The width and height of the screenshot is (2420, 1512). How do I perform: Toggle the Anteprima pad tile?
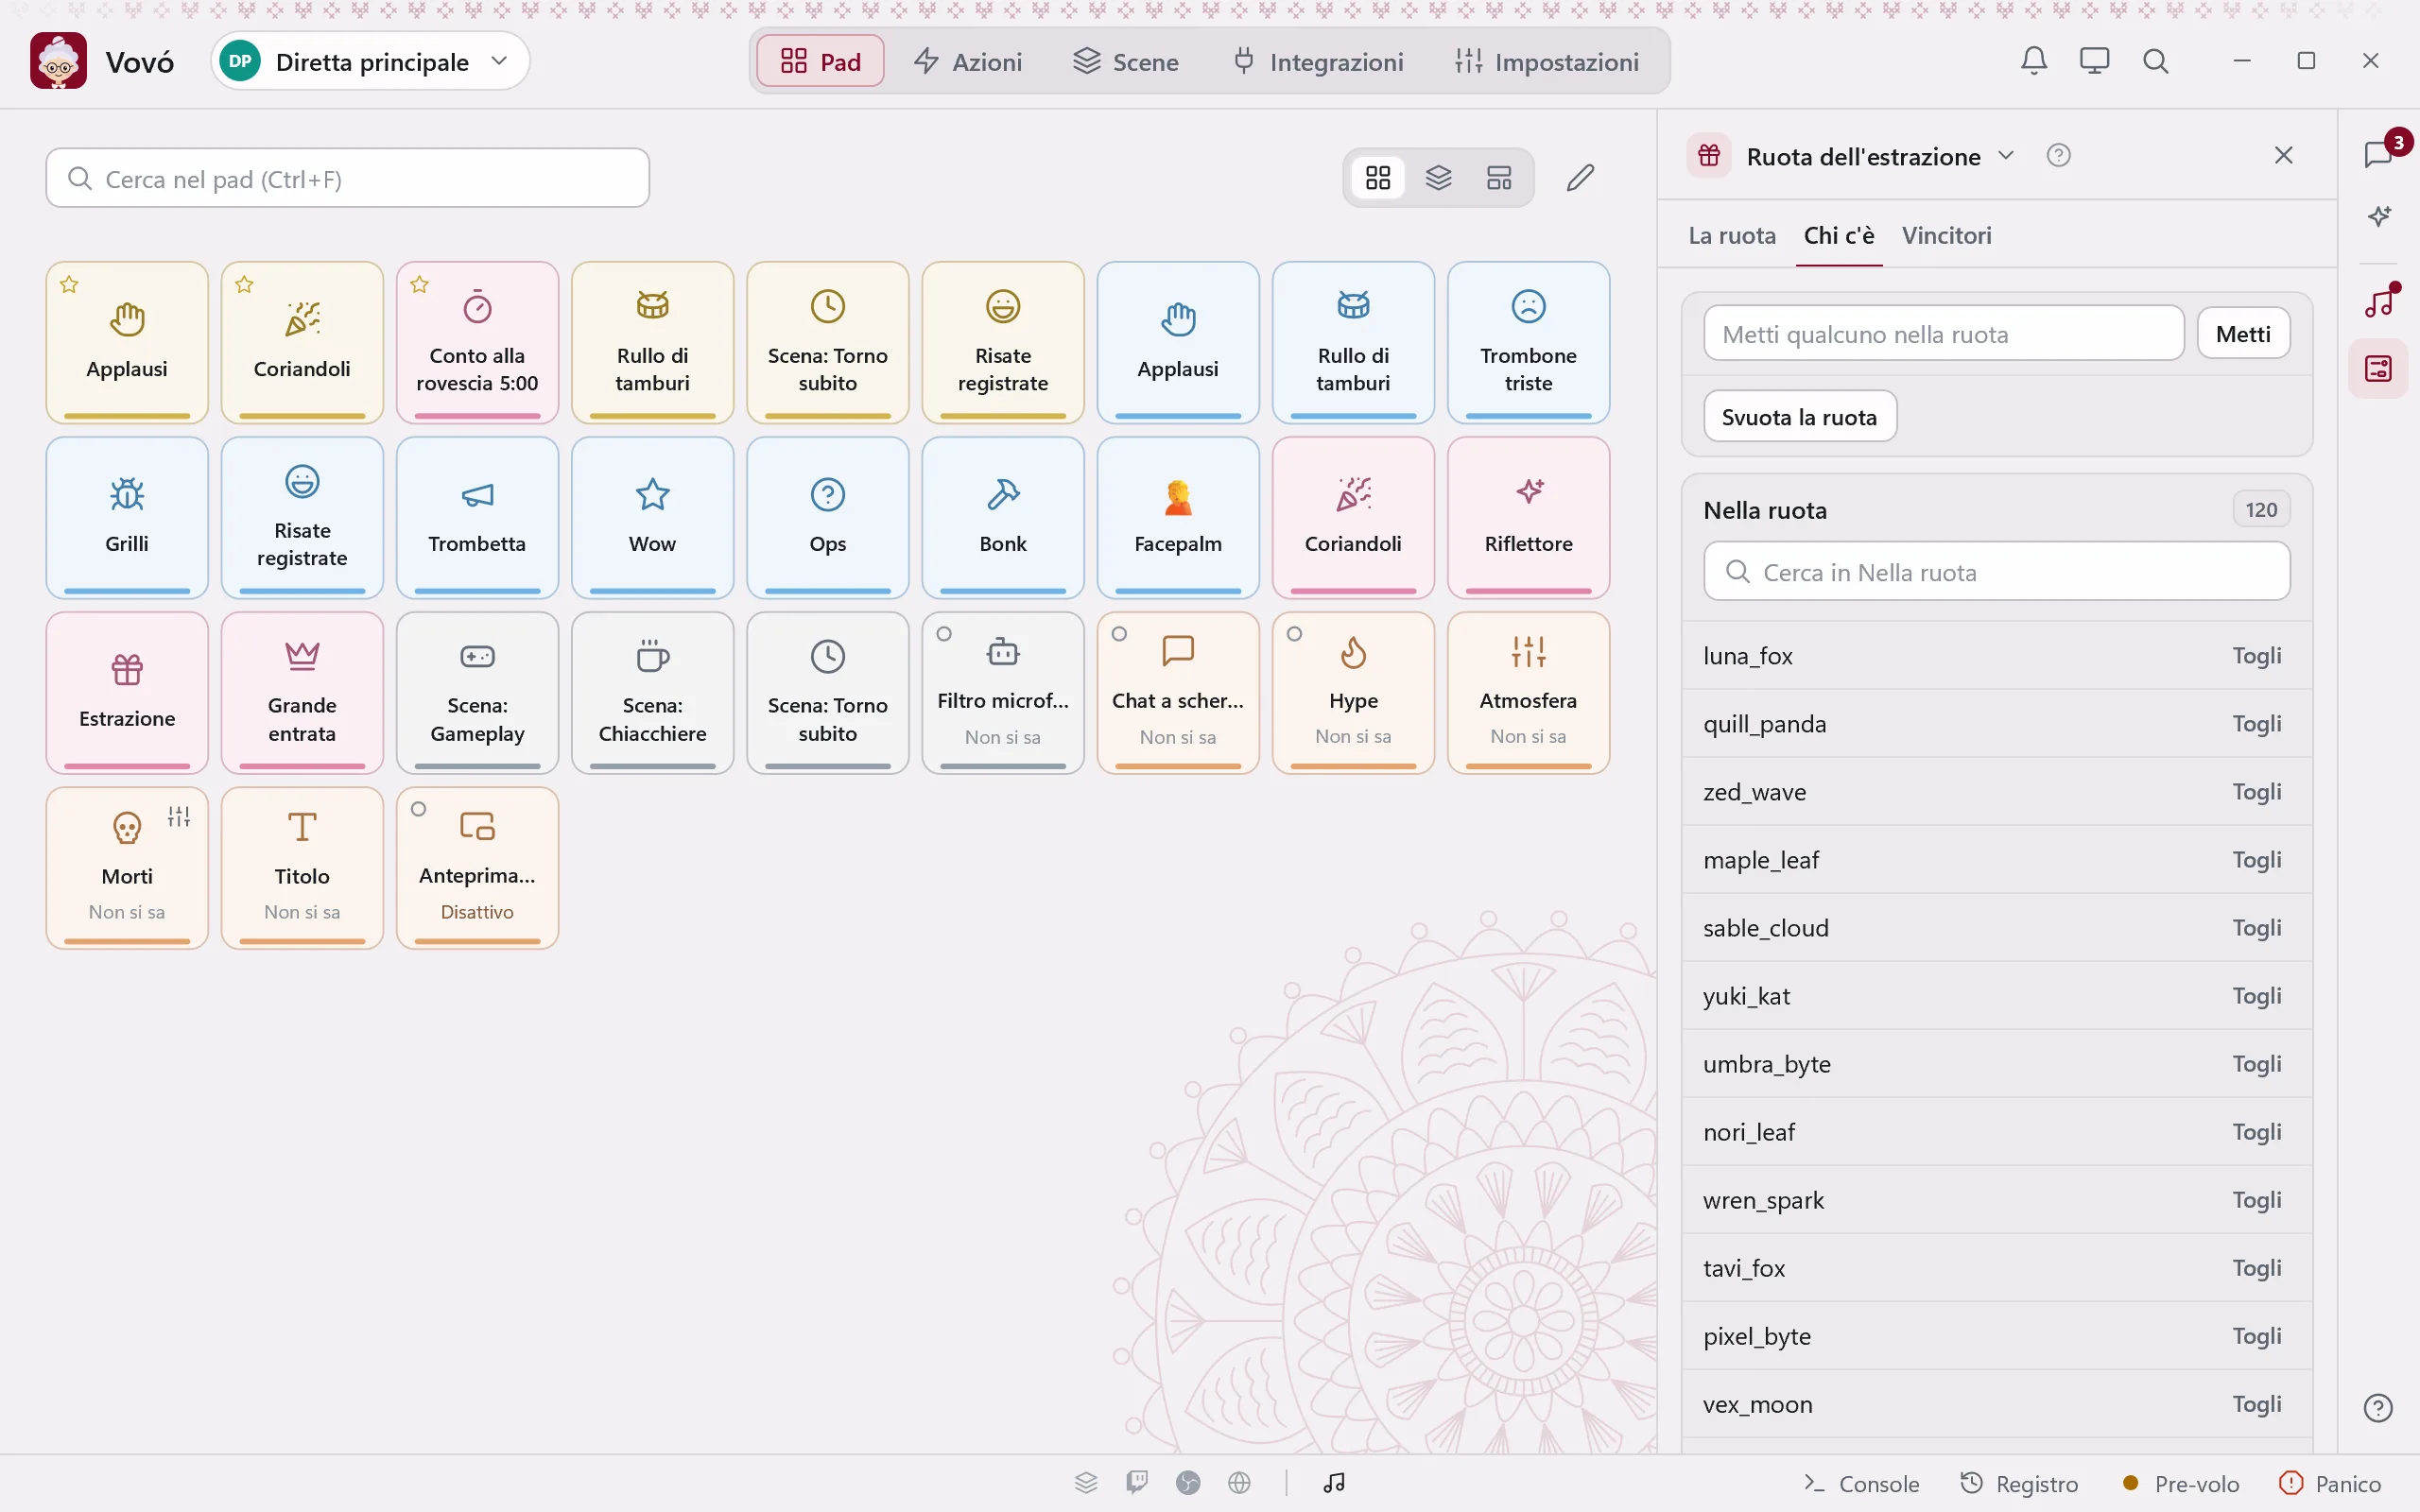(477, 867)
